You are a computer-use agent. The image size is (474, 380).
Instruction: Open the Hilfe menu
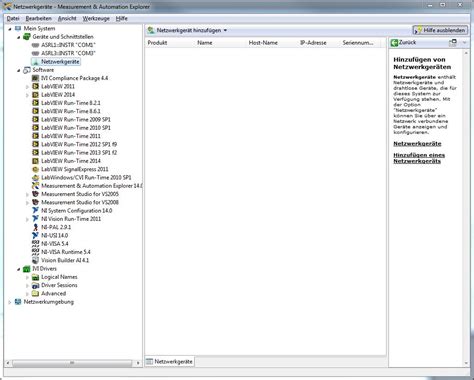tap(121, 18)
